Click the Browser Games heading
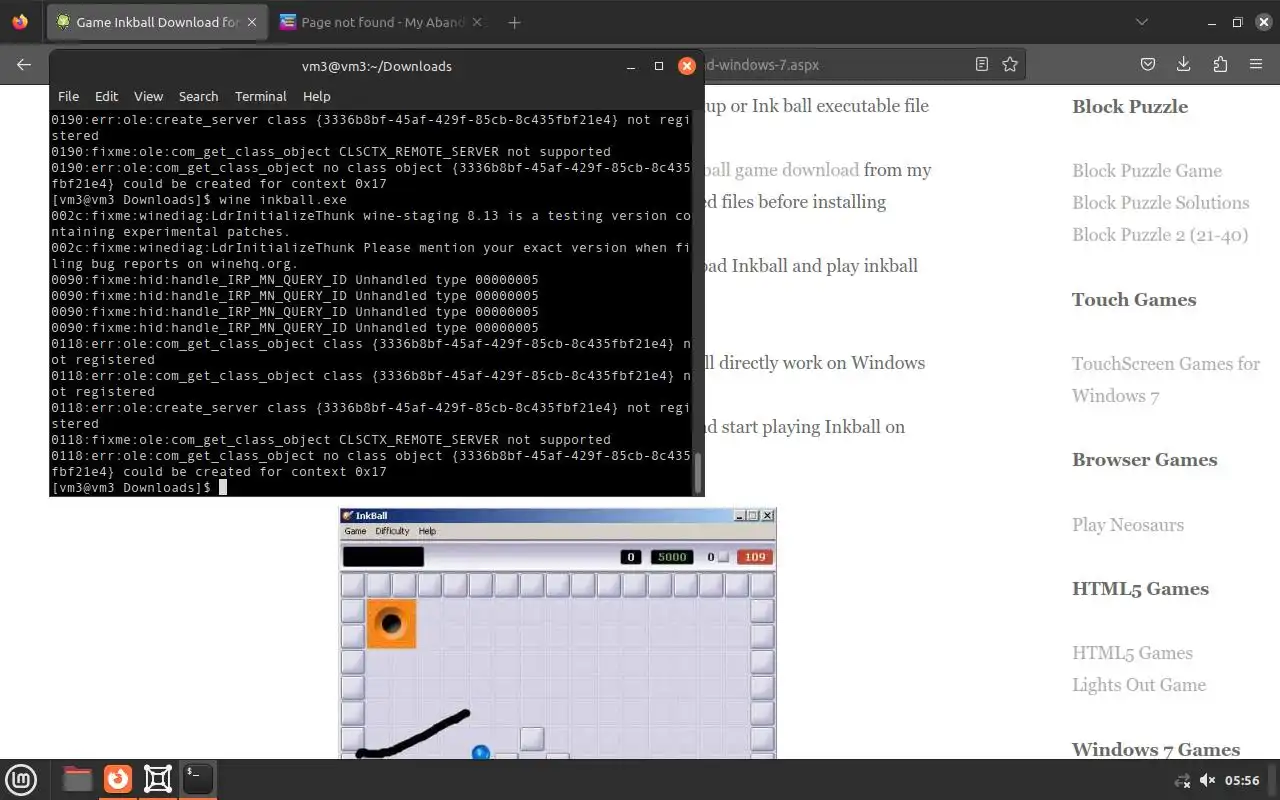 (1144, 460)
